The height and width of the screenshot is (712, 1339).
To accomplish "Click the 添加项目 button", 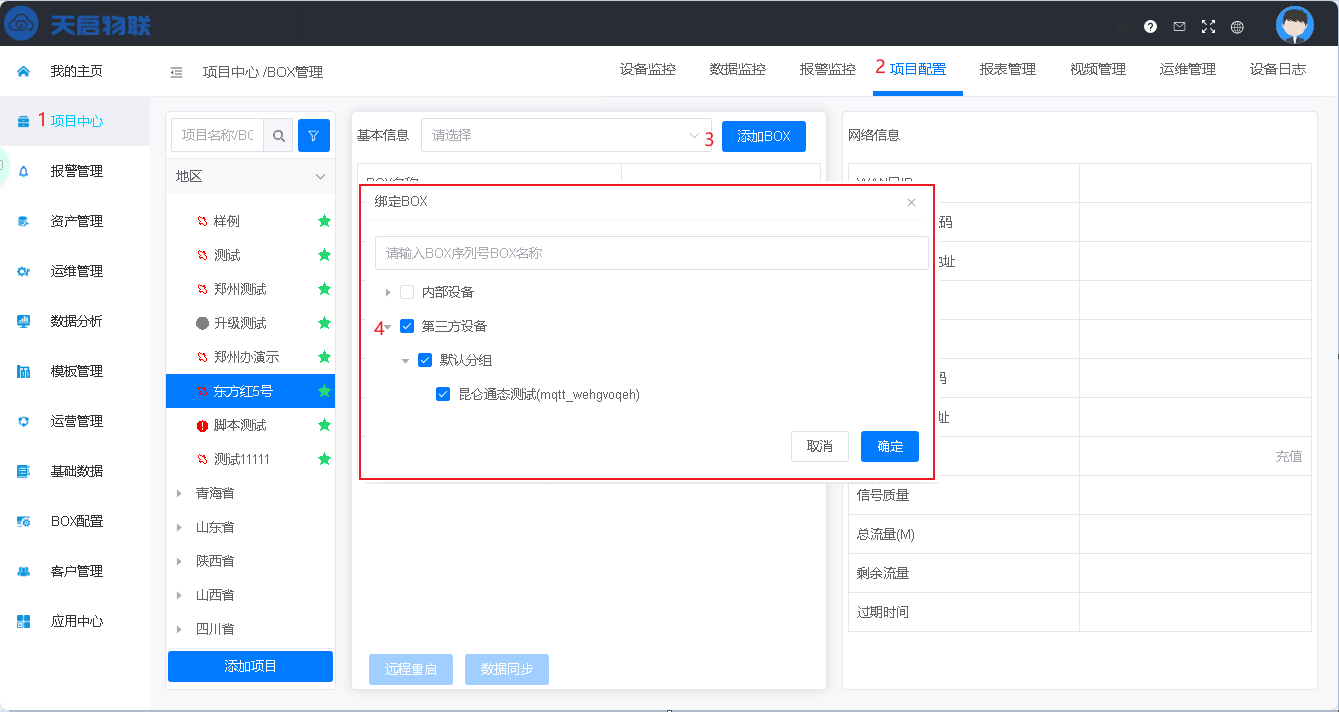I will coord(250,666).
